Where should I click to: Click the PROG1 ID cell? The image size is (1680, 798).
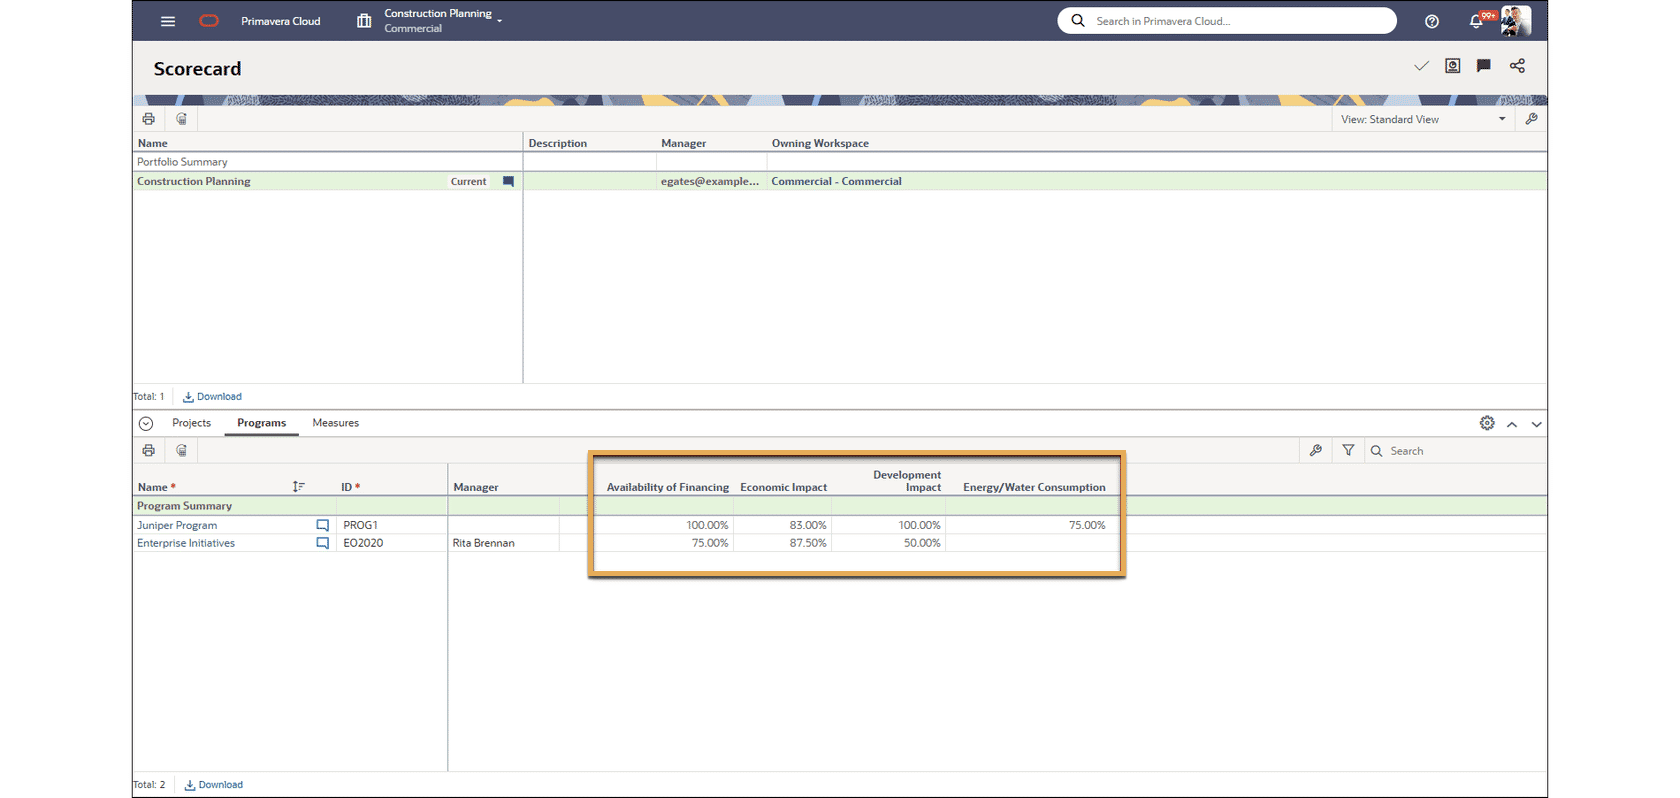click(361, 525)
